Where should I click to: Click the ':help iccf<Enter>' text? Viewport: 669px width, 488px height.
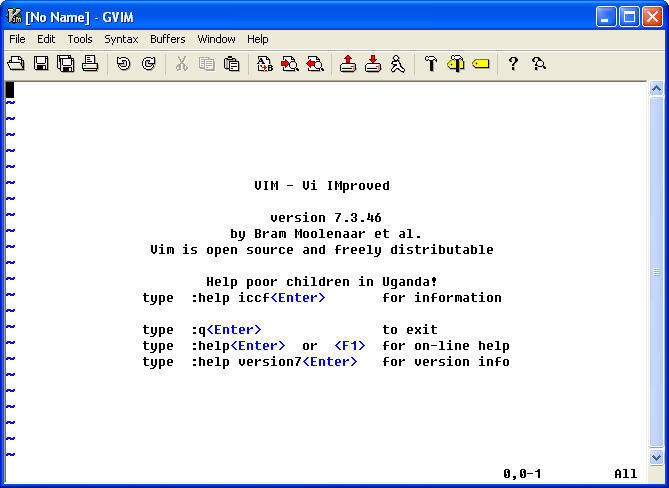258,298
